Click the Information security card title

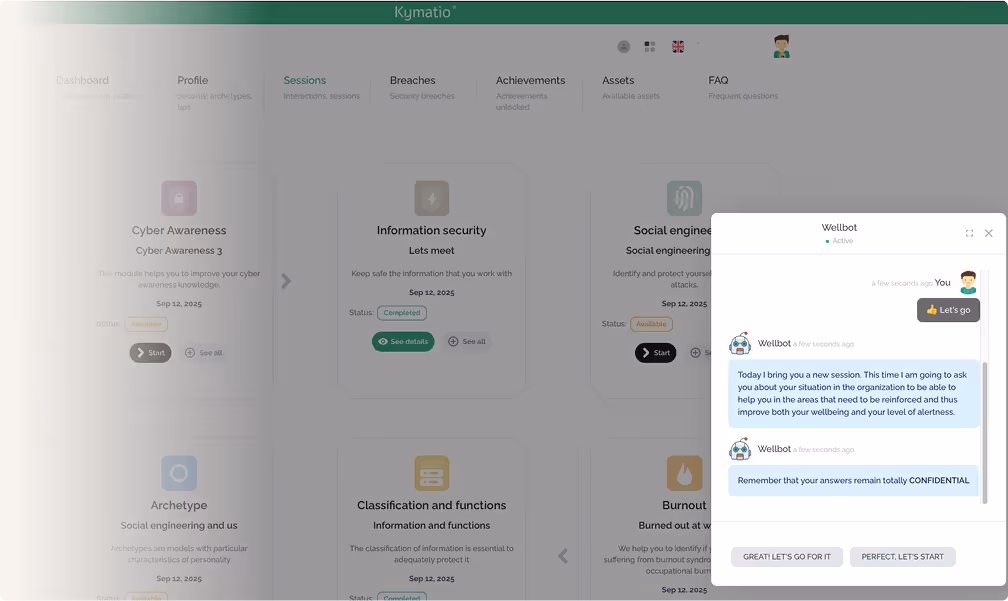(431, 230)
